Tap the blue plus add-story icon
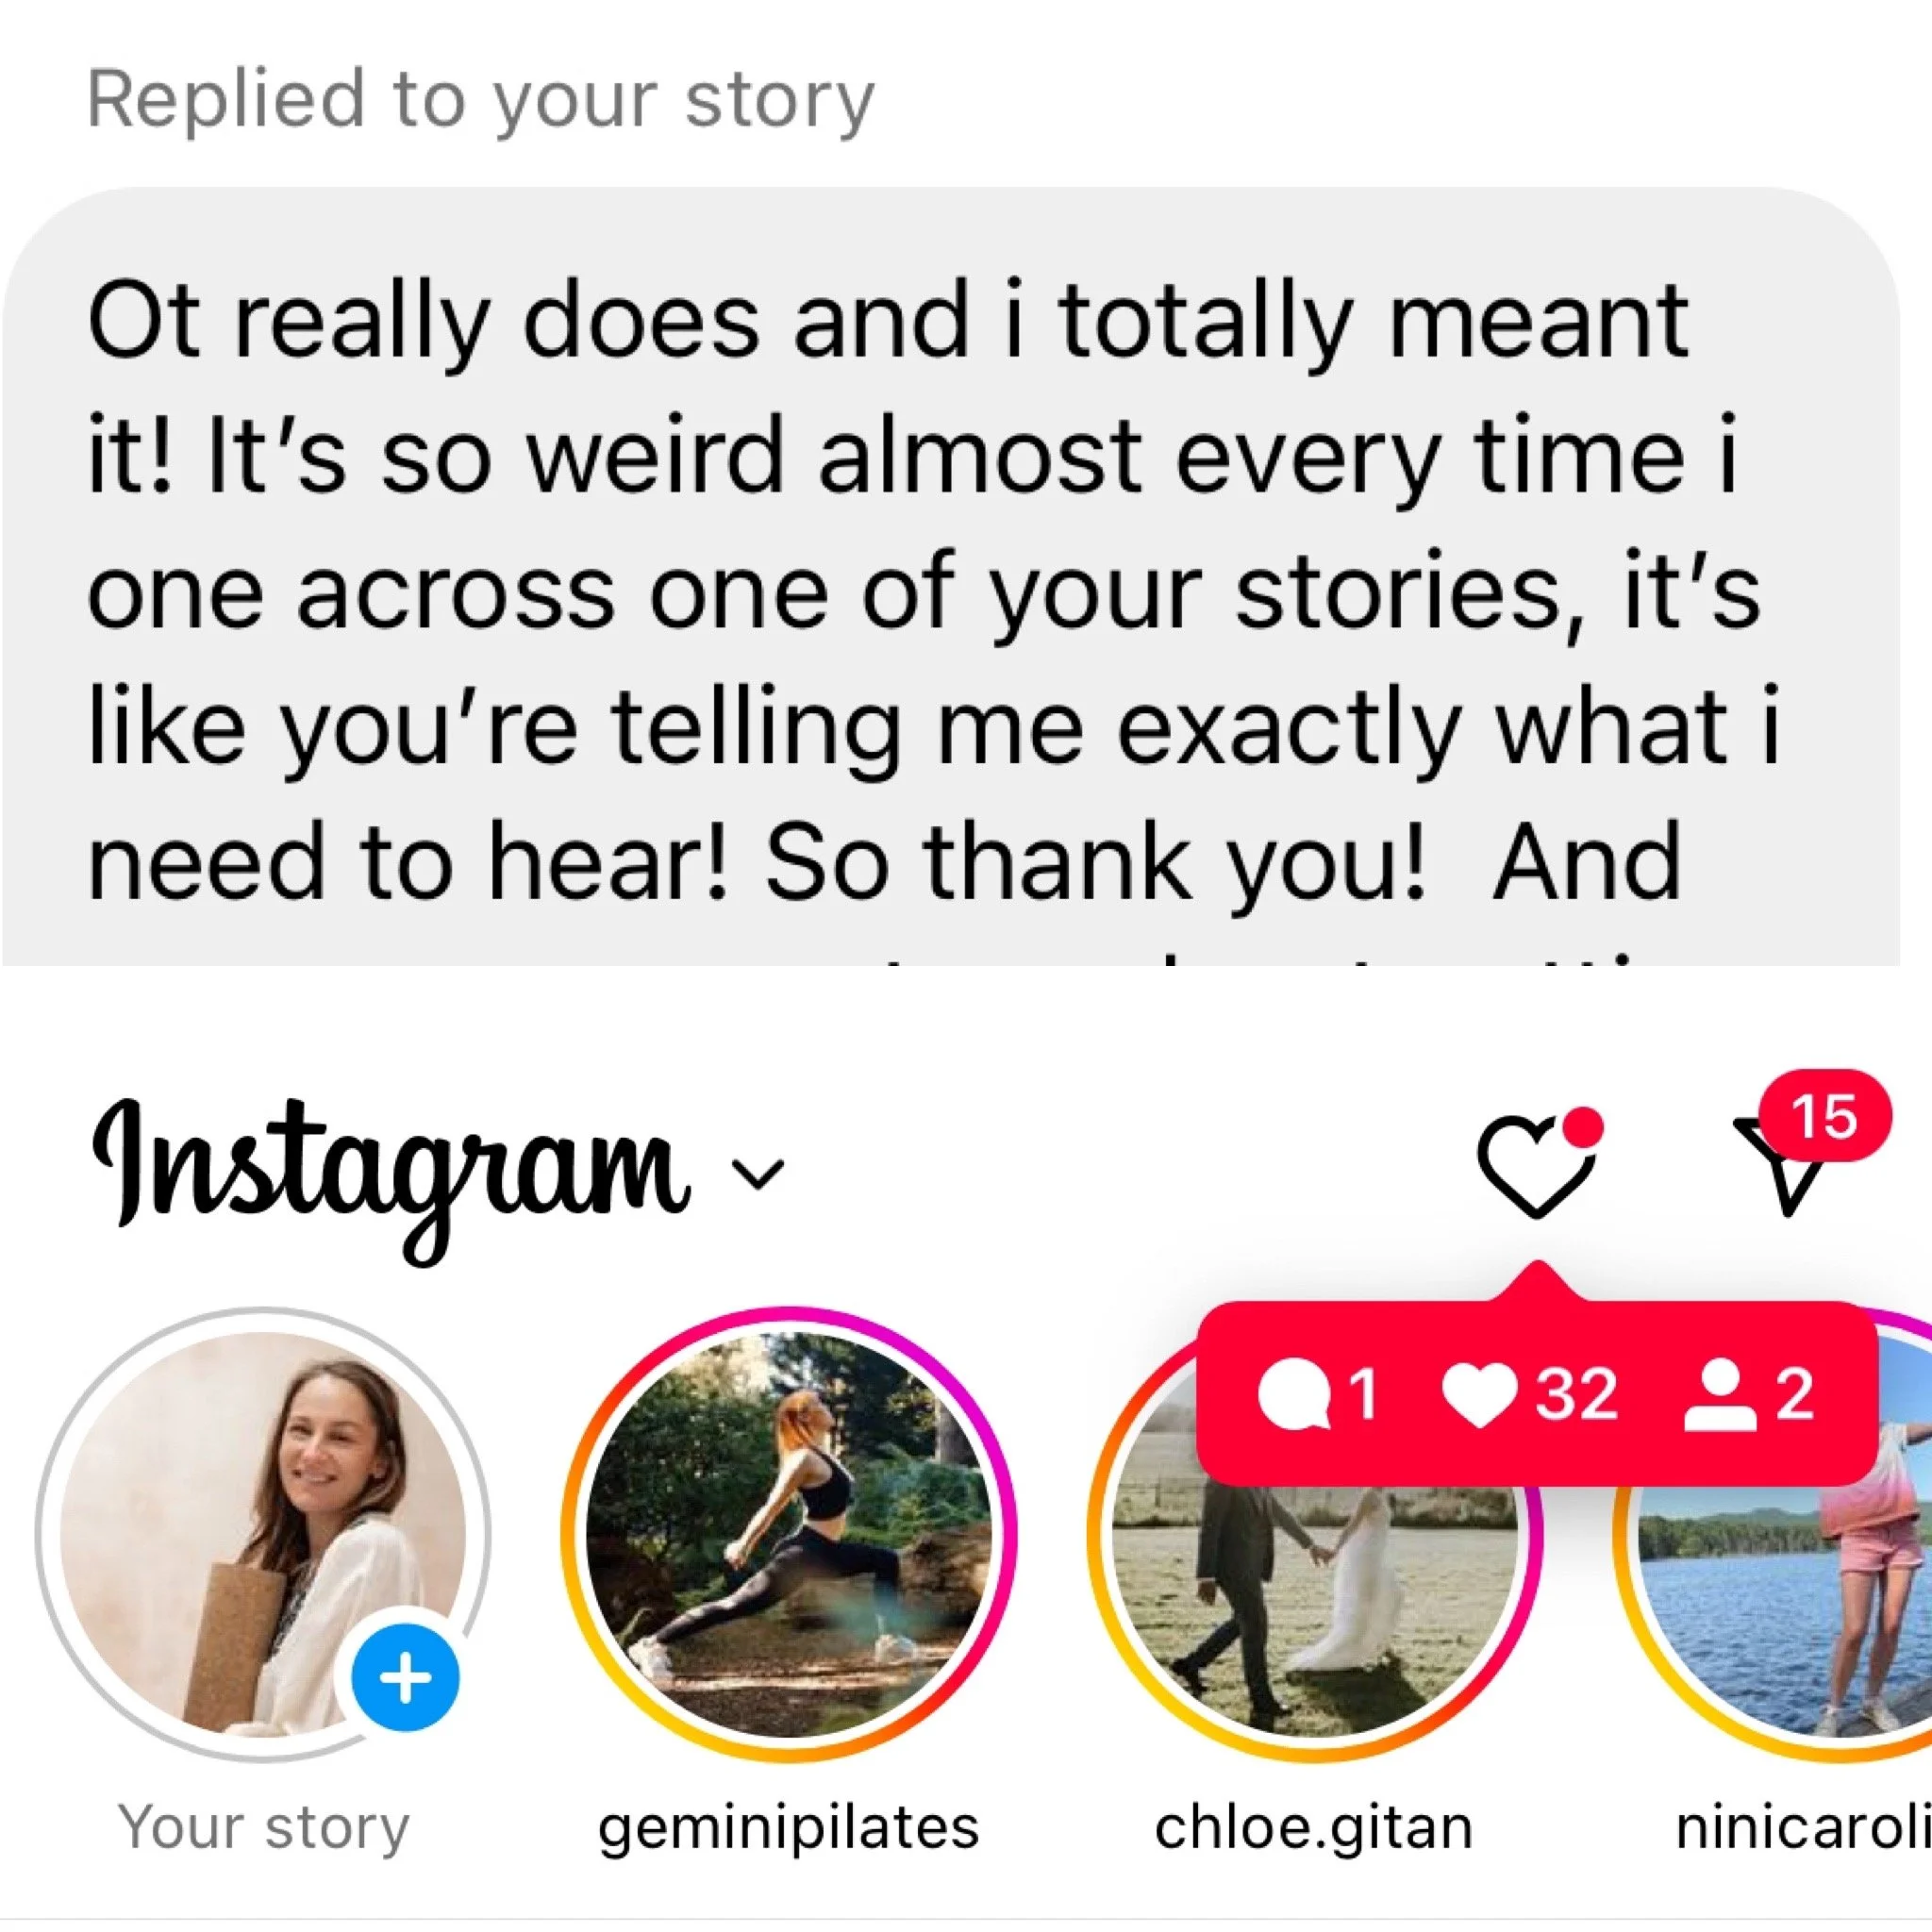The height and width of the screenshot is (1932, 1932). pyautogui.click(x=405, y=1677)
